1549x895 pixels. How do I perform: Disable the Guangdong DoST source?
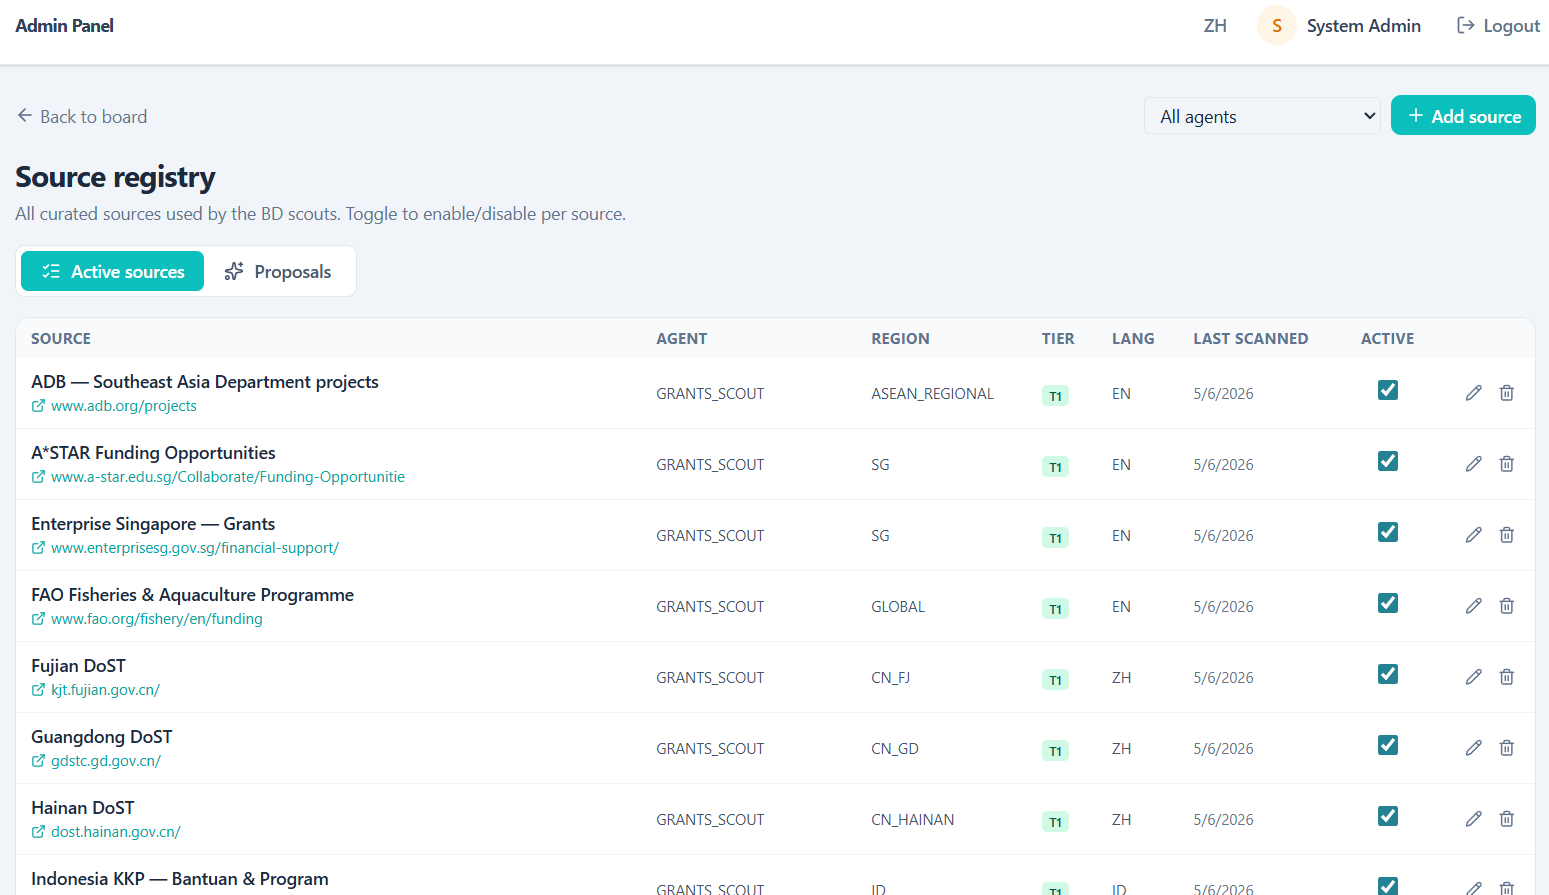(1388, 745)
